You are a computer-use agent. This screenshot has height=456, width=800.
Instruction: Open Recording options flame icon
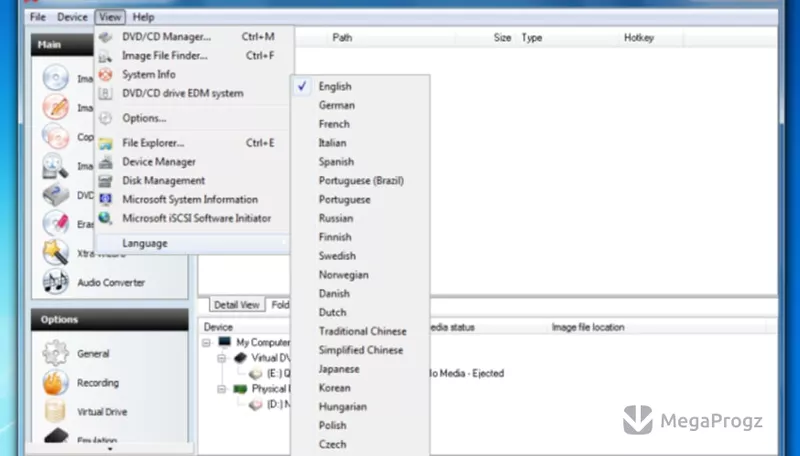(x=56, y=383)
